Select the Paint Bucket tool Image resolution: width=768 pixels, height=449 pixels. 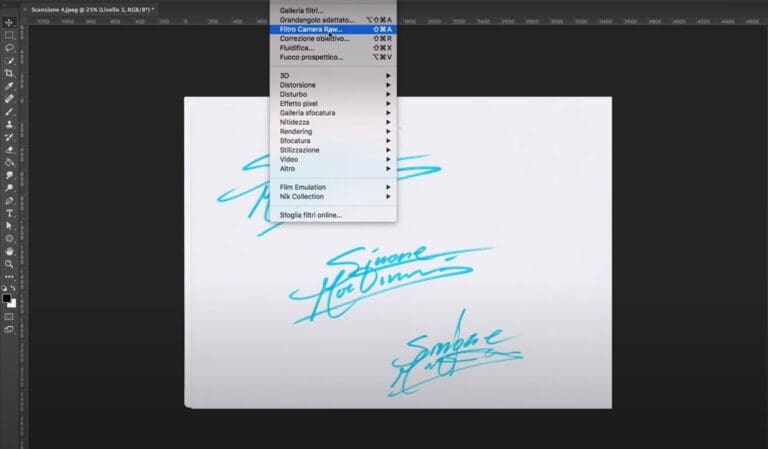(9, 163)
